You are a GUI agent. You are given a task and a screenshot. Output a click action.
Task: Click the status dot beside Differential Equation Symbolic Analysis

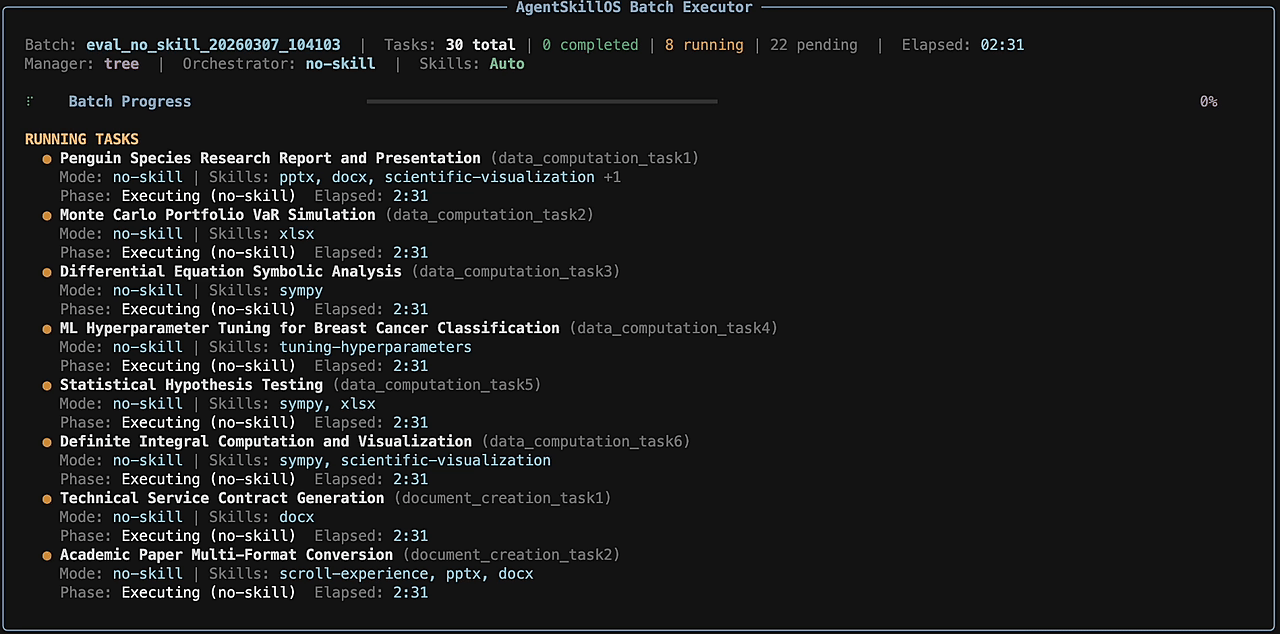(46, 272)
